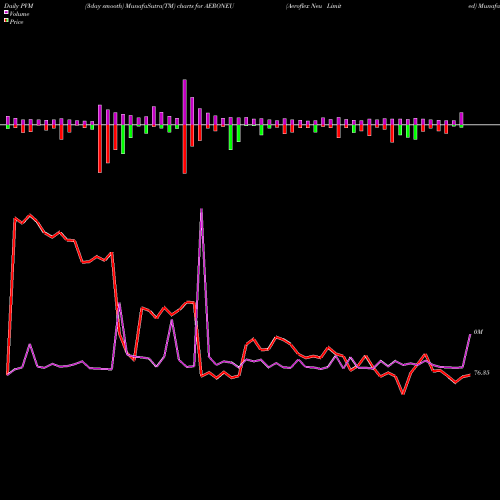
Task: Select the 'Price' legend label
Action: (16, 22)
